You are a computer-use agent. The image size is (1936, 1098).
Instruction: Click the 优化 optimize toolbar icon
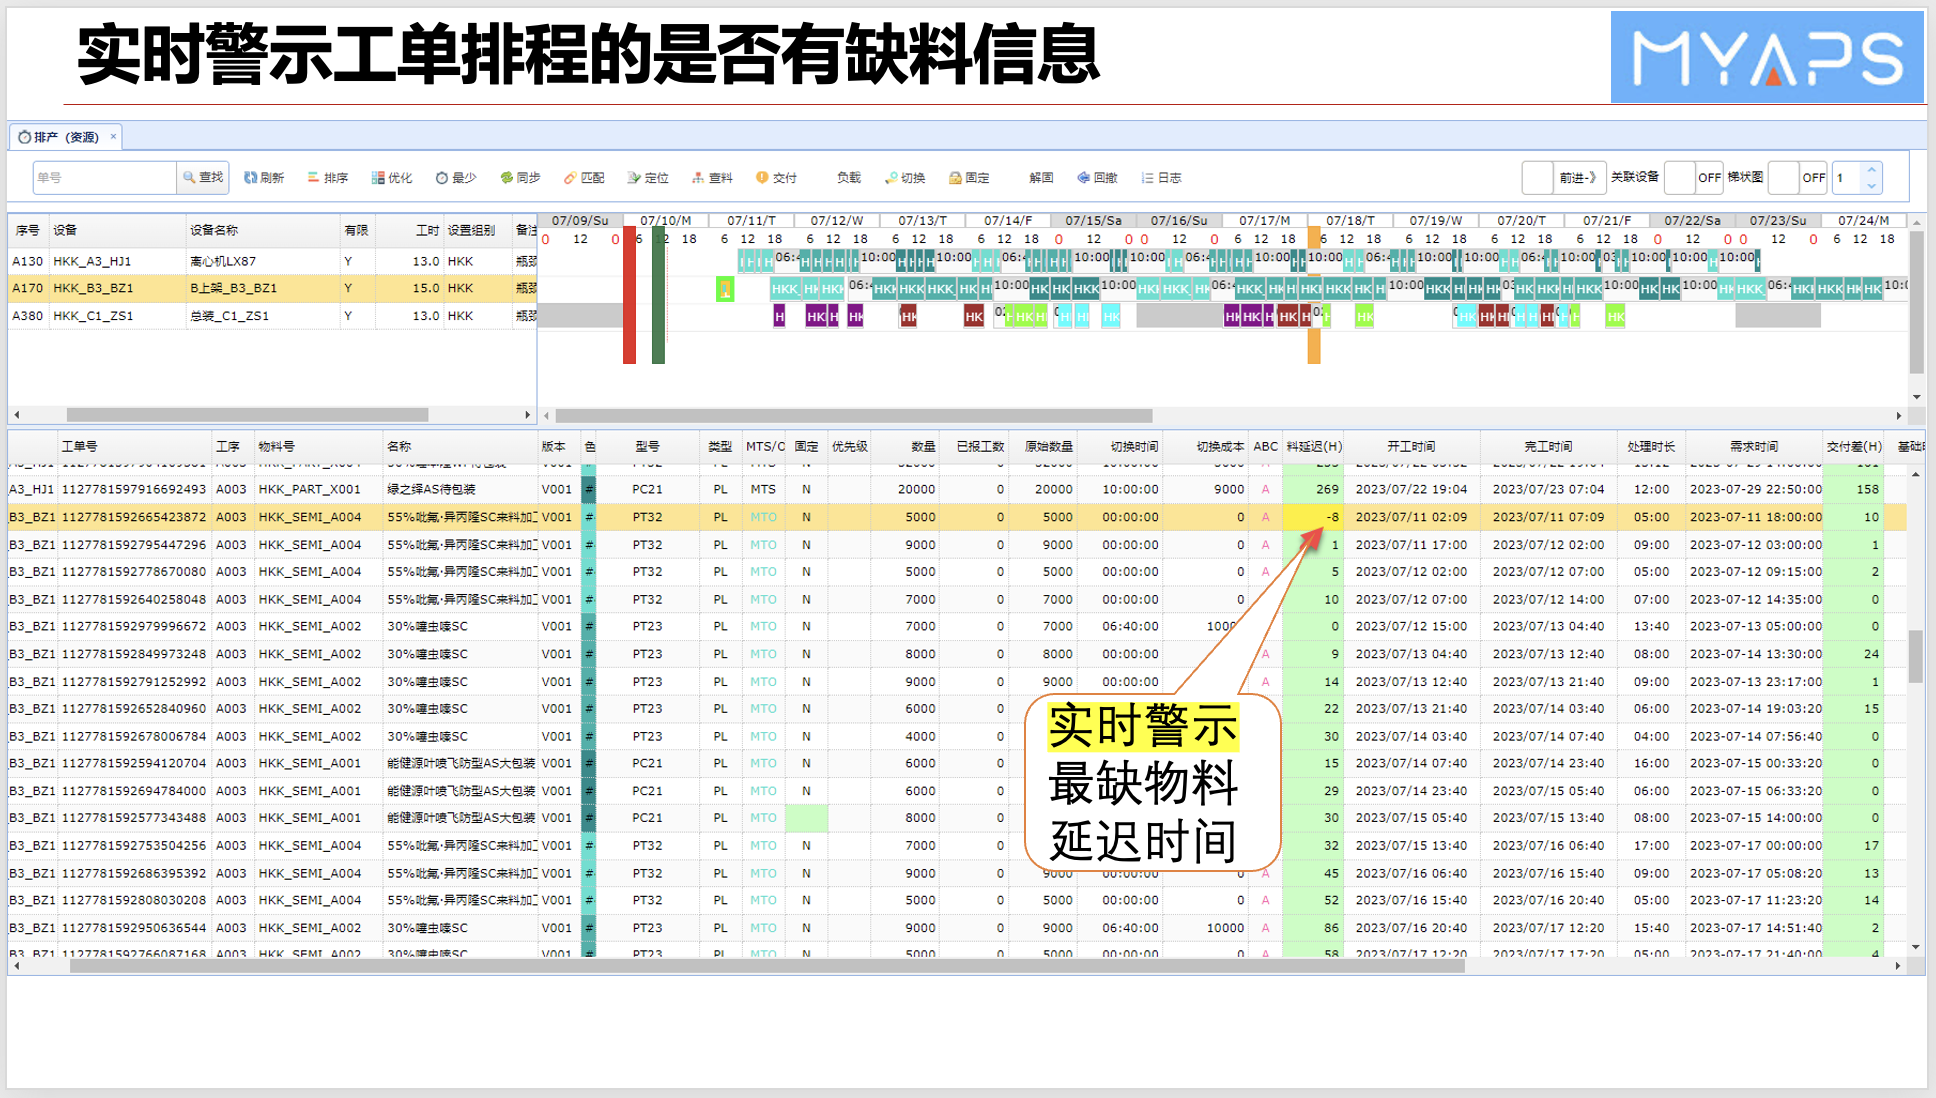pos(378,178)
